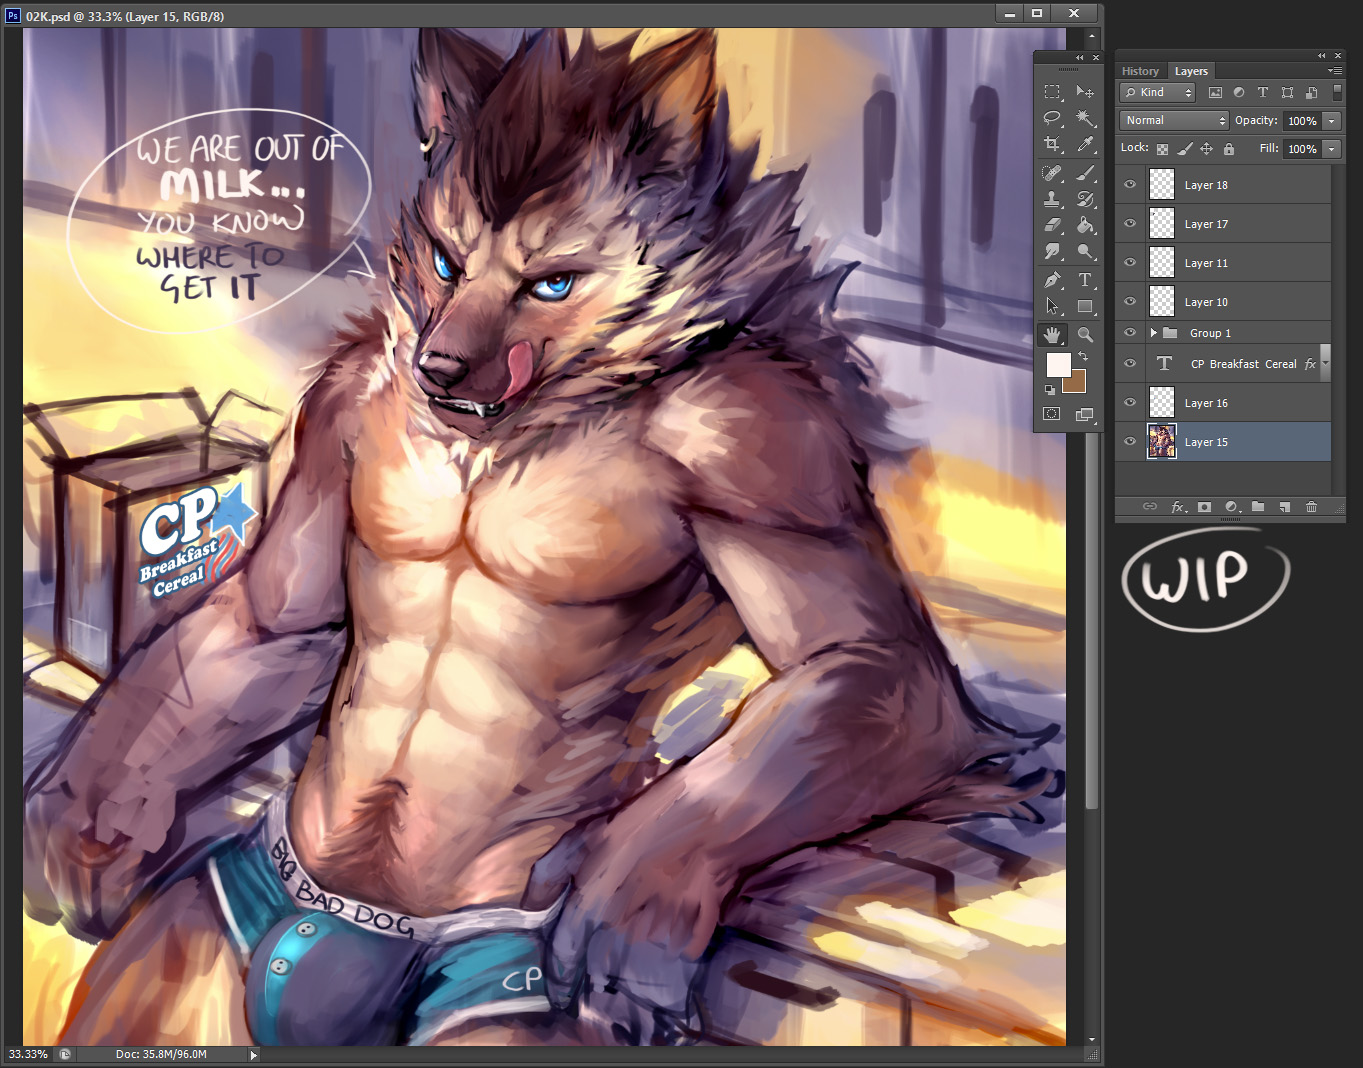1363x1068 pixels.
Task: Open the status bar info arrow menu
Action: (253, 1054)
